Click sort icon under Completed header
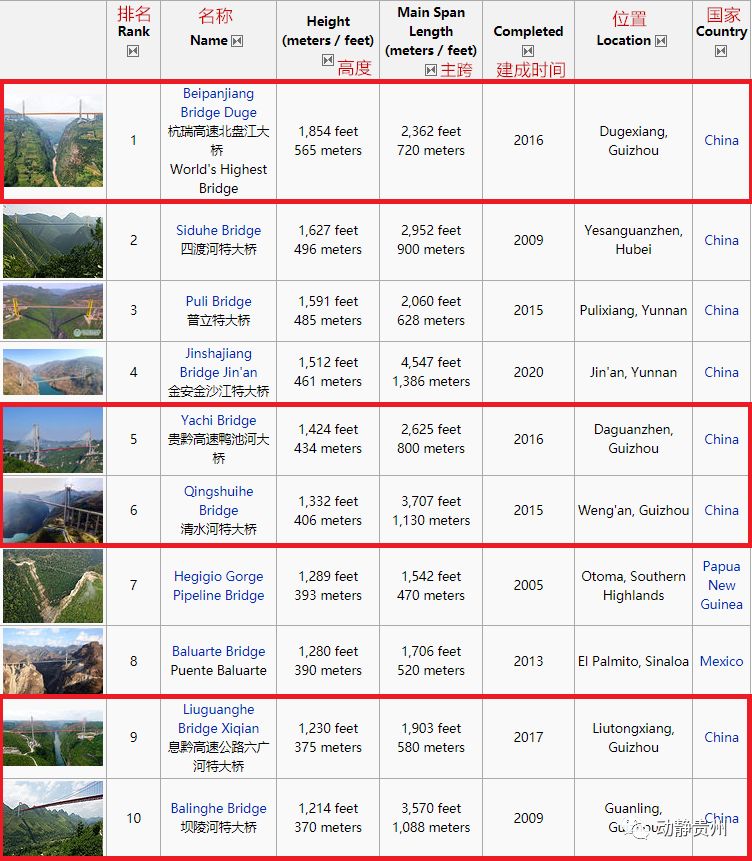The width and height of the screenshot is (752, 861). coord(528,51)
